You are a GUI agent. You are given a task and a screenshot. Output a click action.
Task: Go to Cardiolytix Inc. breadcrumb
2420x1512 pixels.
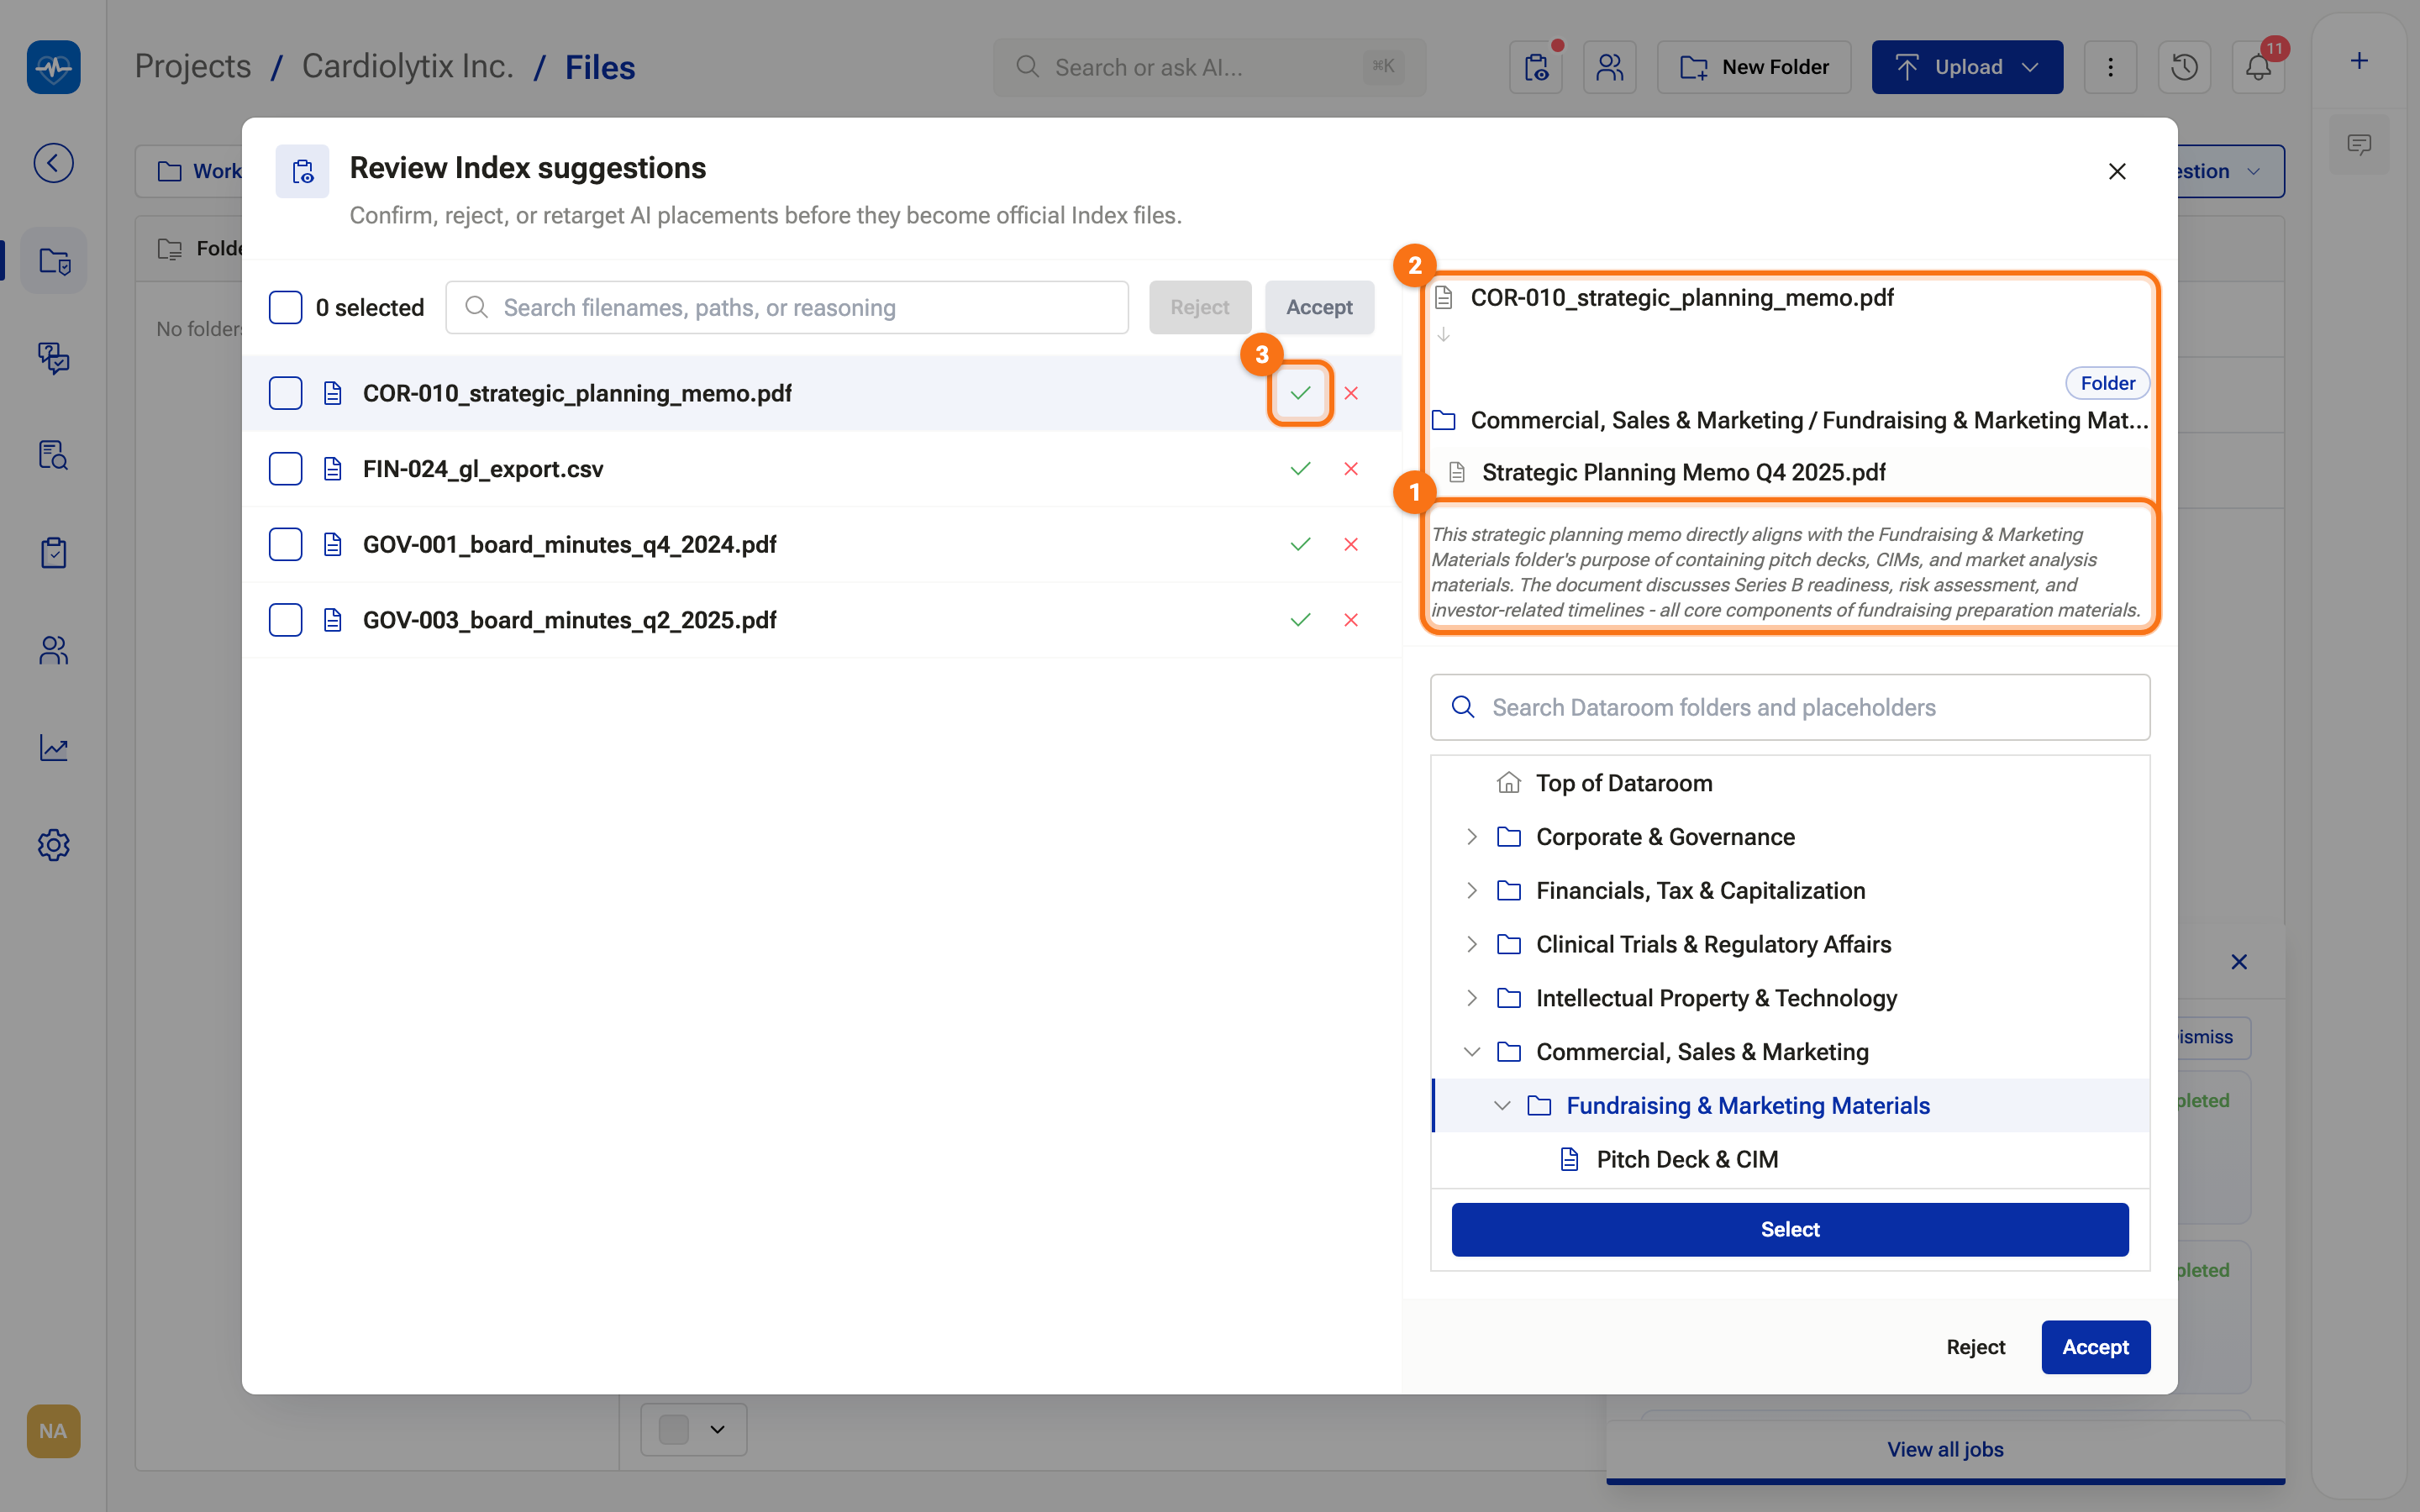tap(408, 67)
